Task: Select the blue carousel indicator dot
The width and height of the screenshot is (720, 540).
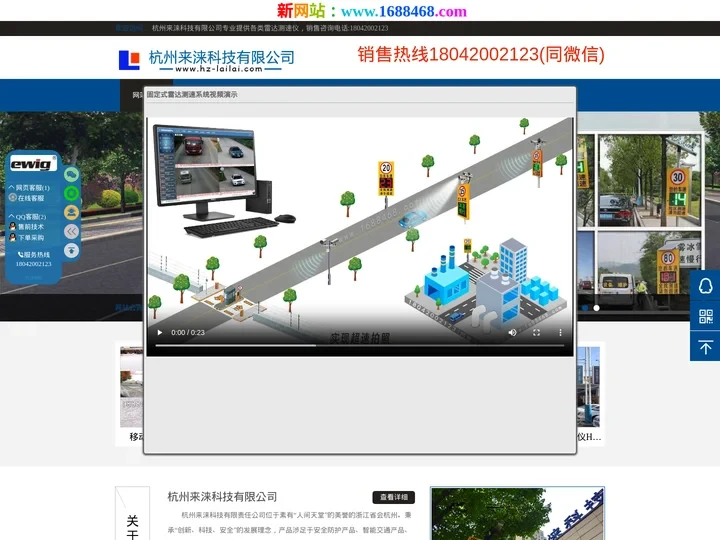Action: coord(585,308)
